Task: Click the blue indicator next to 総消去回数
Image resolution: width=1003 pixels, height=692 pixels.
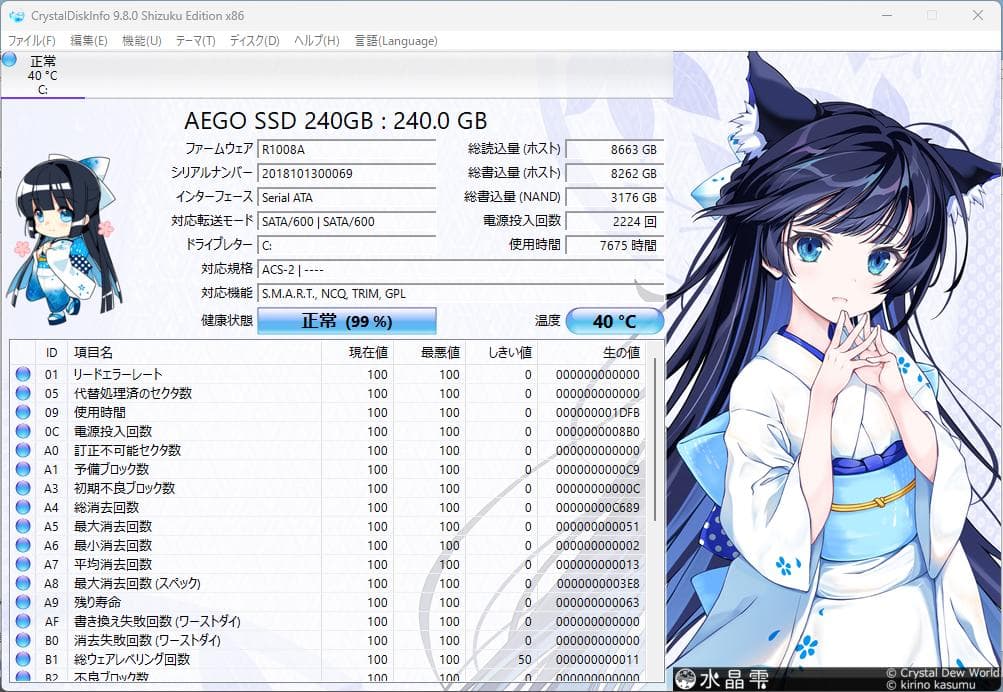Action: coord(22,507)
